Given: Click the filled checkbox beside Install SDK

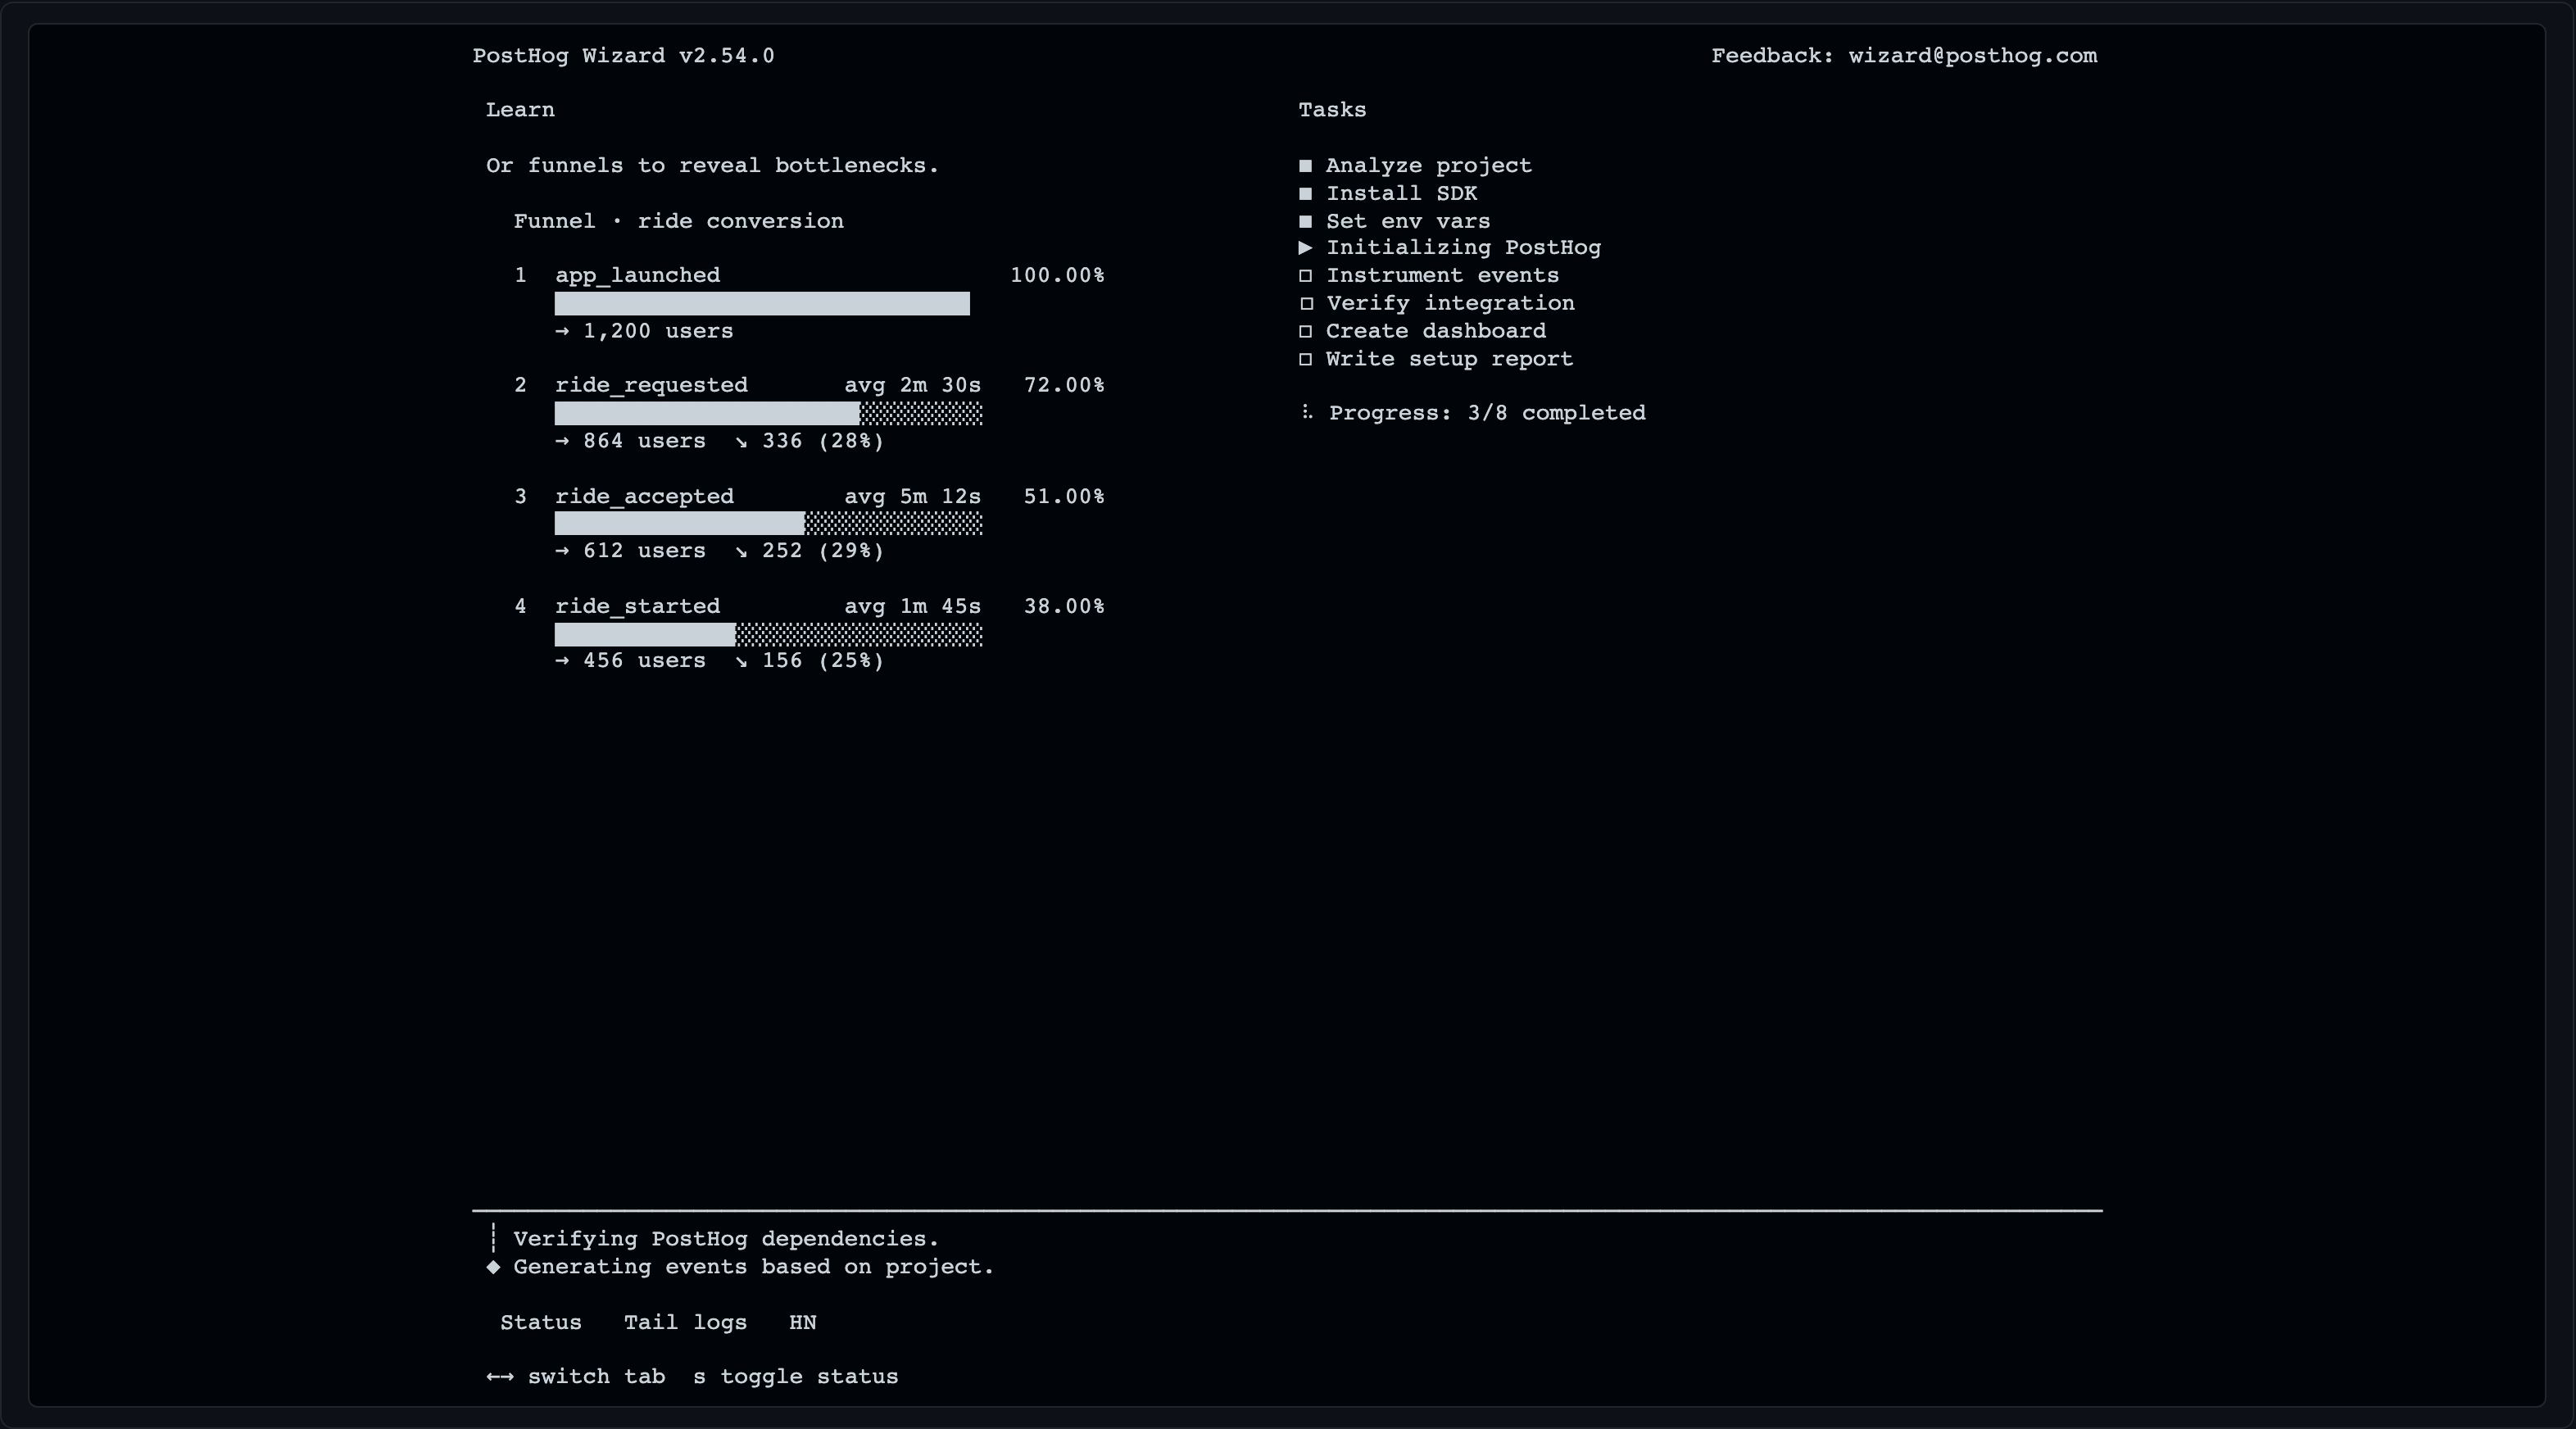Looking at the screenshot, I should [x=1305, y=194].
